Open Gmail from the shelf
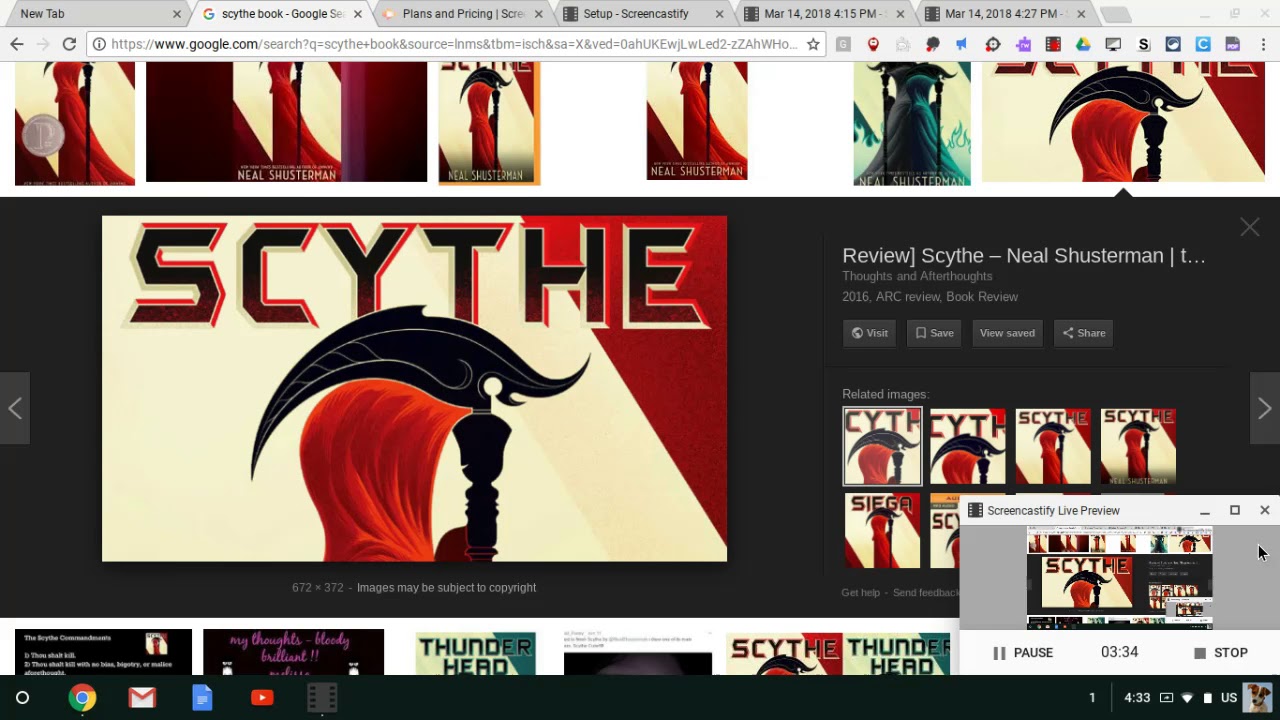 142,697
